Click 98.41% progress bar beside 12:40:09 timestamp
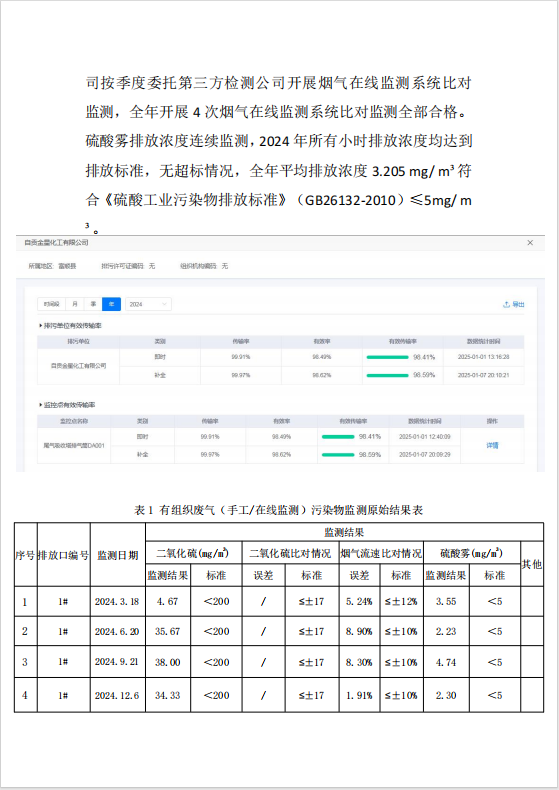This screenshot has width=559, height=790. point(338,437)
